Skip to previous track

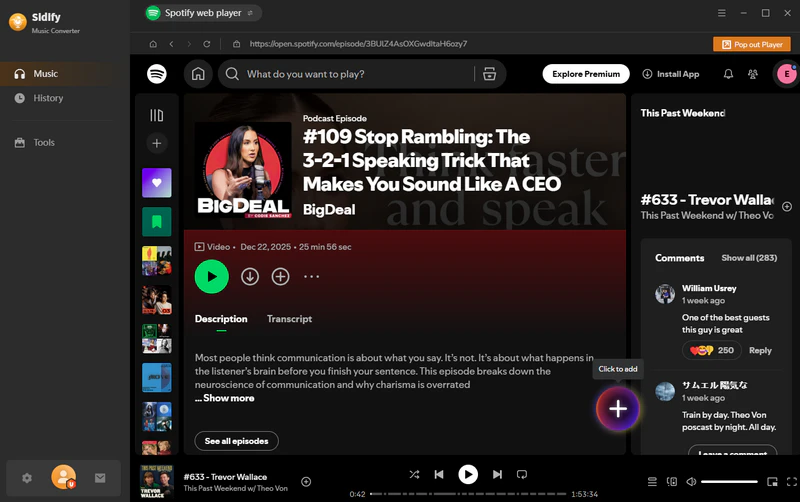[x=439, y=474]
